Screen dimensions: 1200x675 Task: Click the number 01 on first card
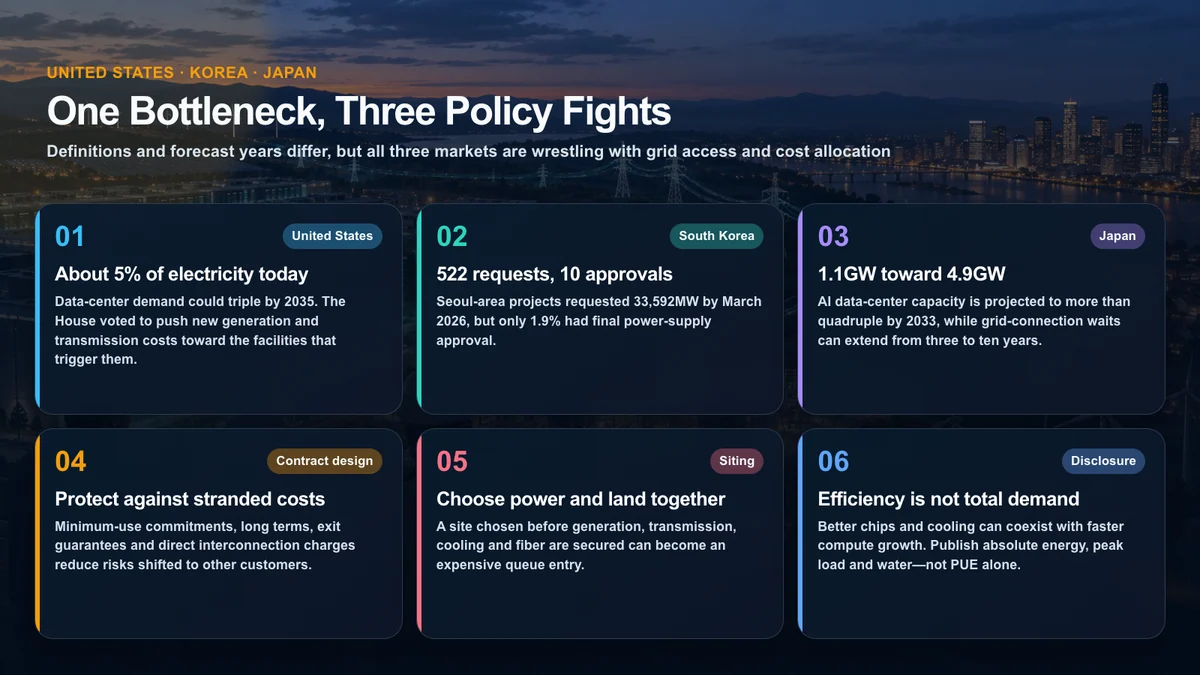coord(70,237)
